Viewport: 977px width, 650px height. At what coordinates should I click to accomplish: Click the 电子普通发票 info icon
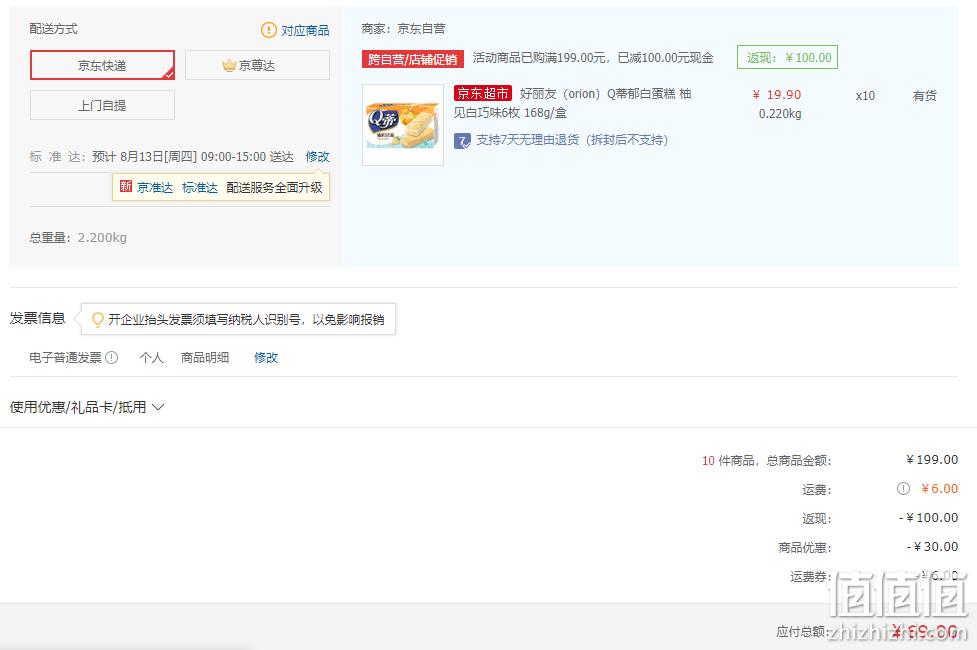[x=112, y=358]
